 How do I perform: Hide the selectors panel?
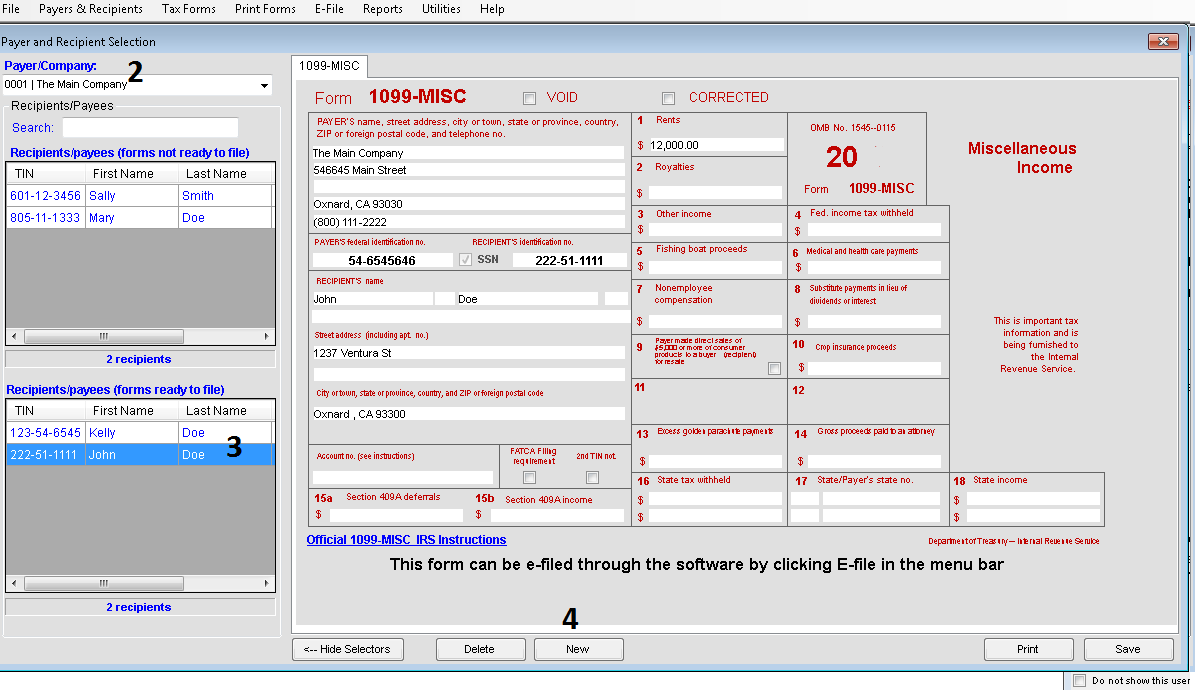point(348,650)
